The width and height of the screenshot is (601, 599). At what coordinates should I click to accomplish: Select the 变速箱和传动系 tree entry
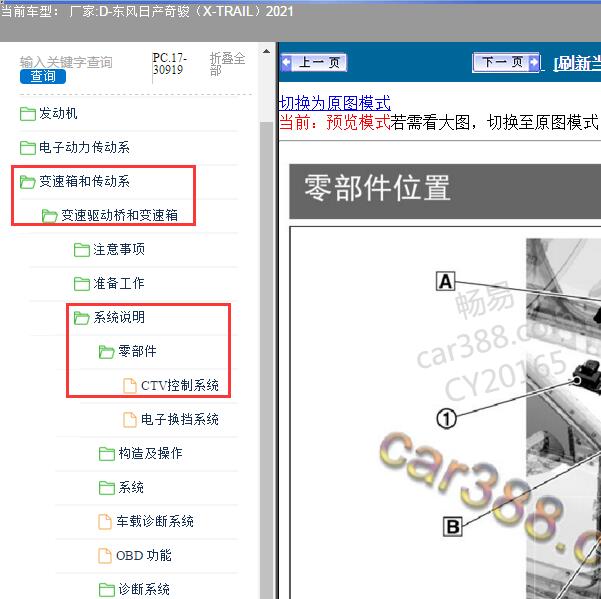(x=84, y=182)
